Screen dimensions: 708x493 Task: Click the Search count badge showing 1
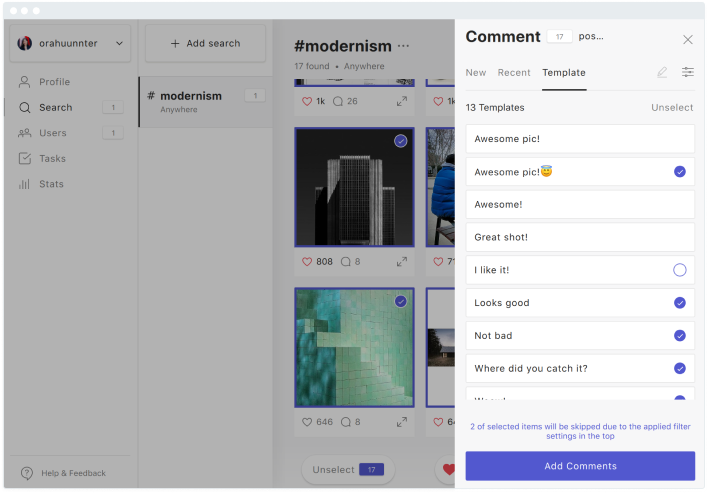pos(113,107)
